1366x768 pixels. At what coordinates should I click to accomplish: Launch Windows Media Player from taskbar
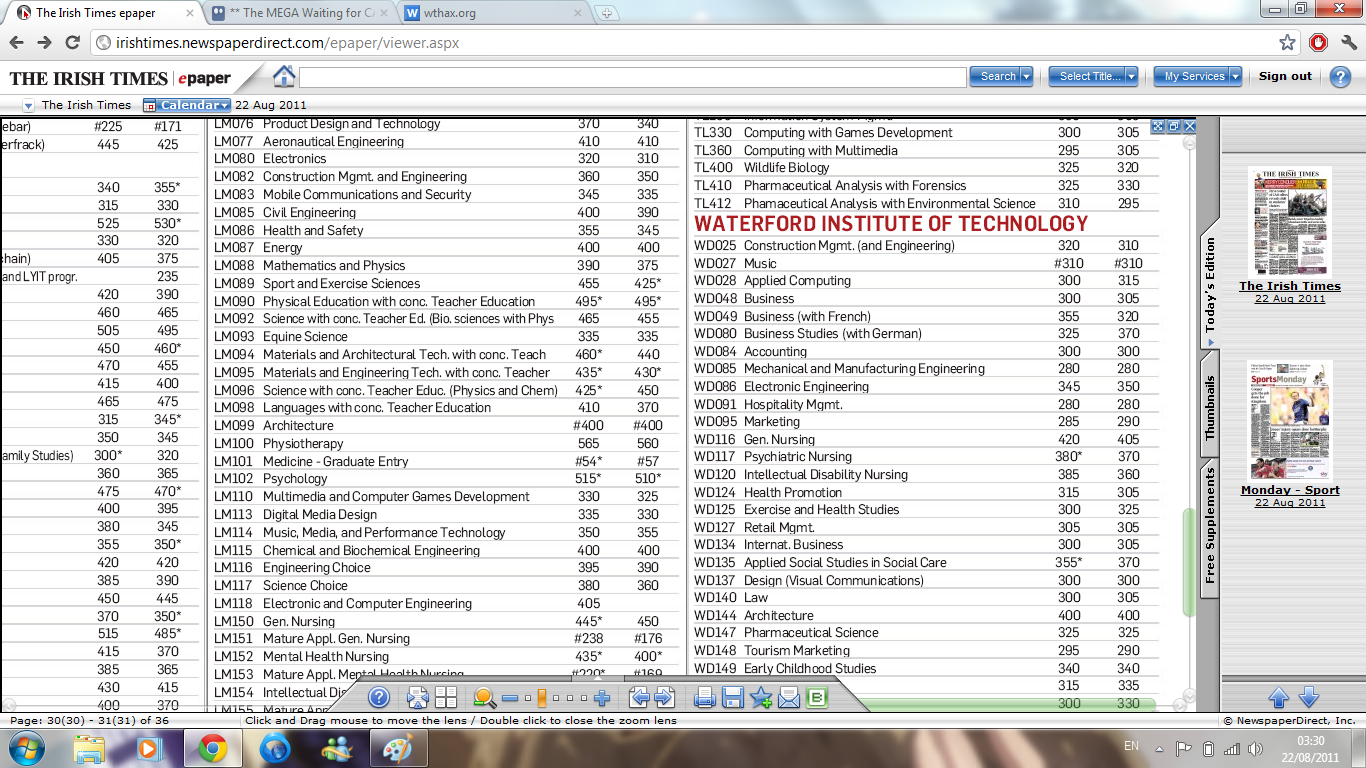[x=150, y=748]
